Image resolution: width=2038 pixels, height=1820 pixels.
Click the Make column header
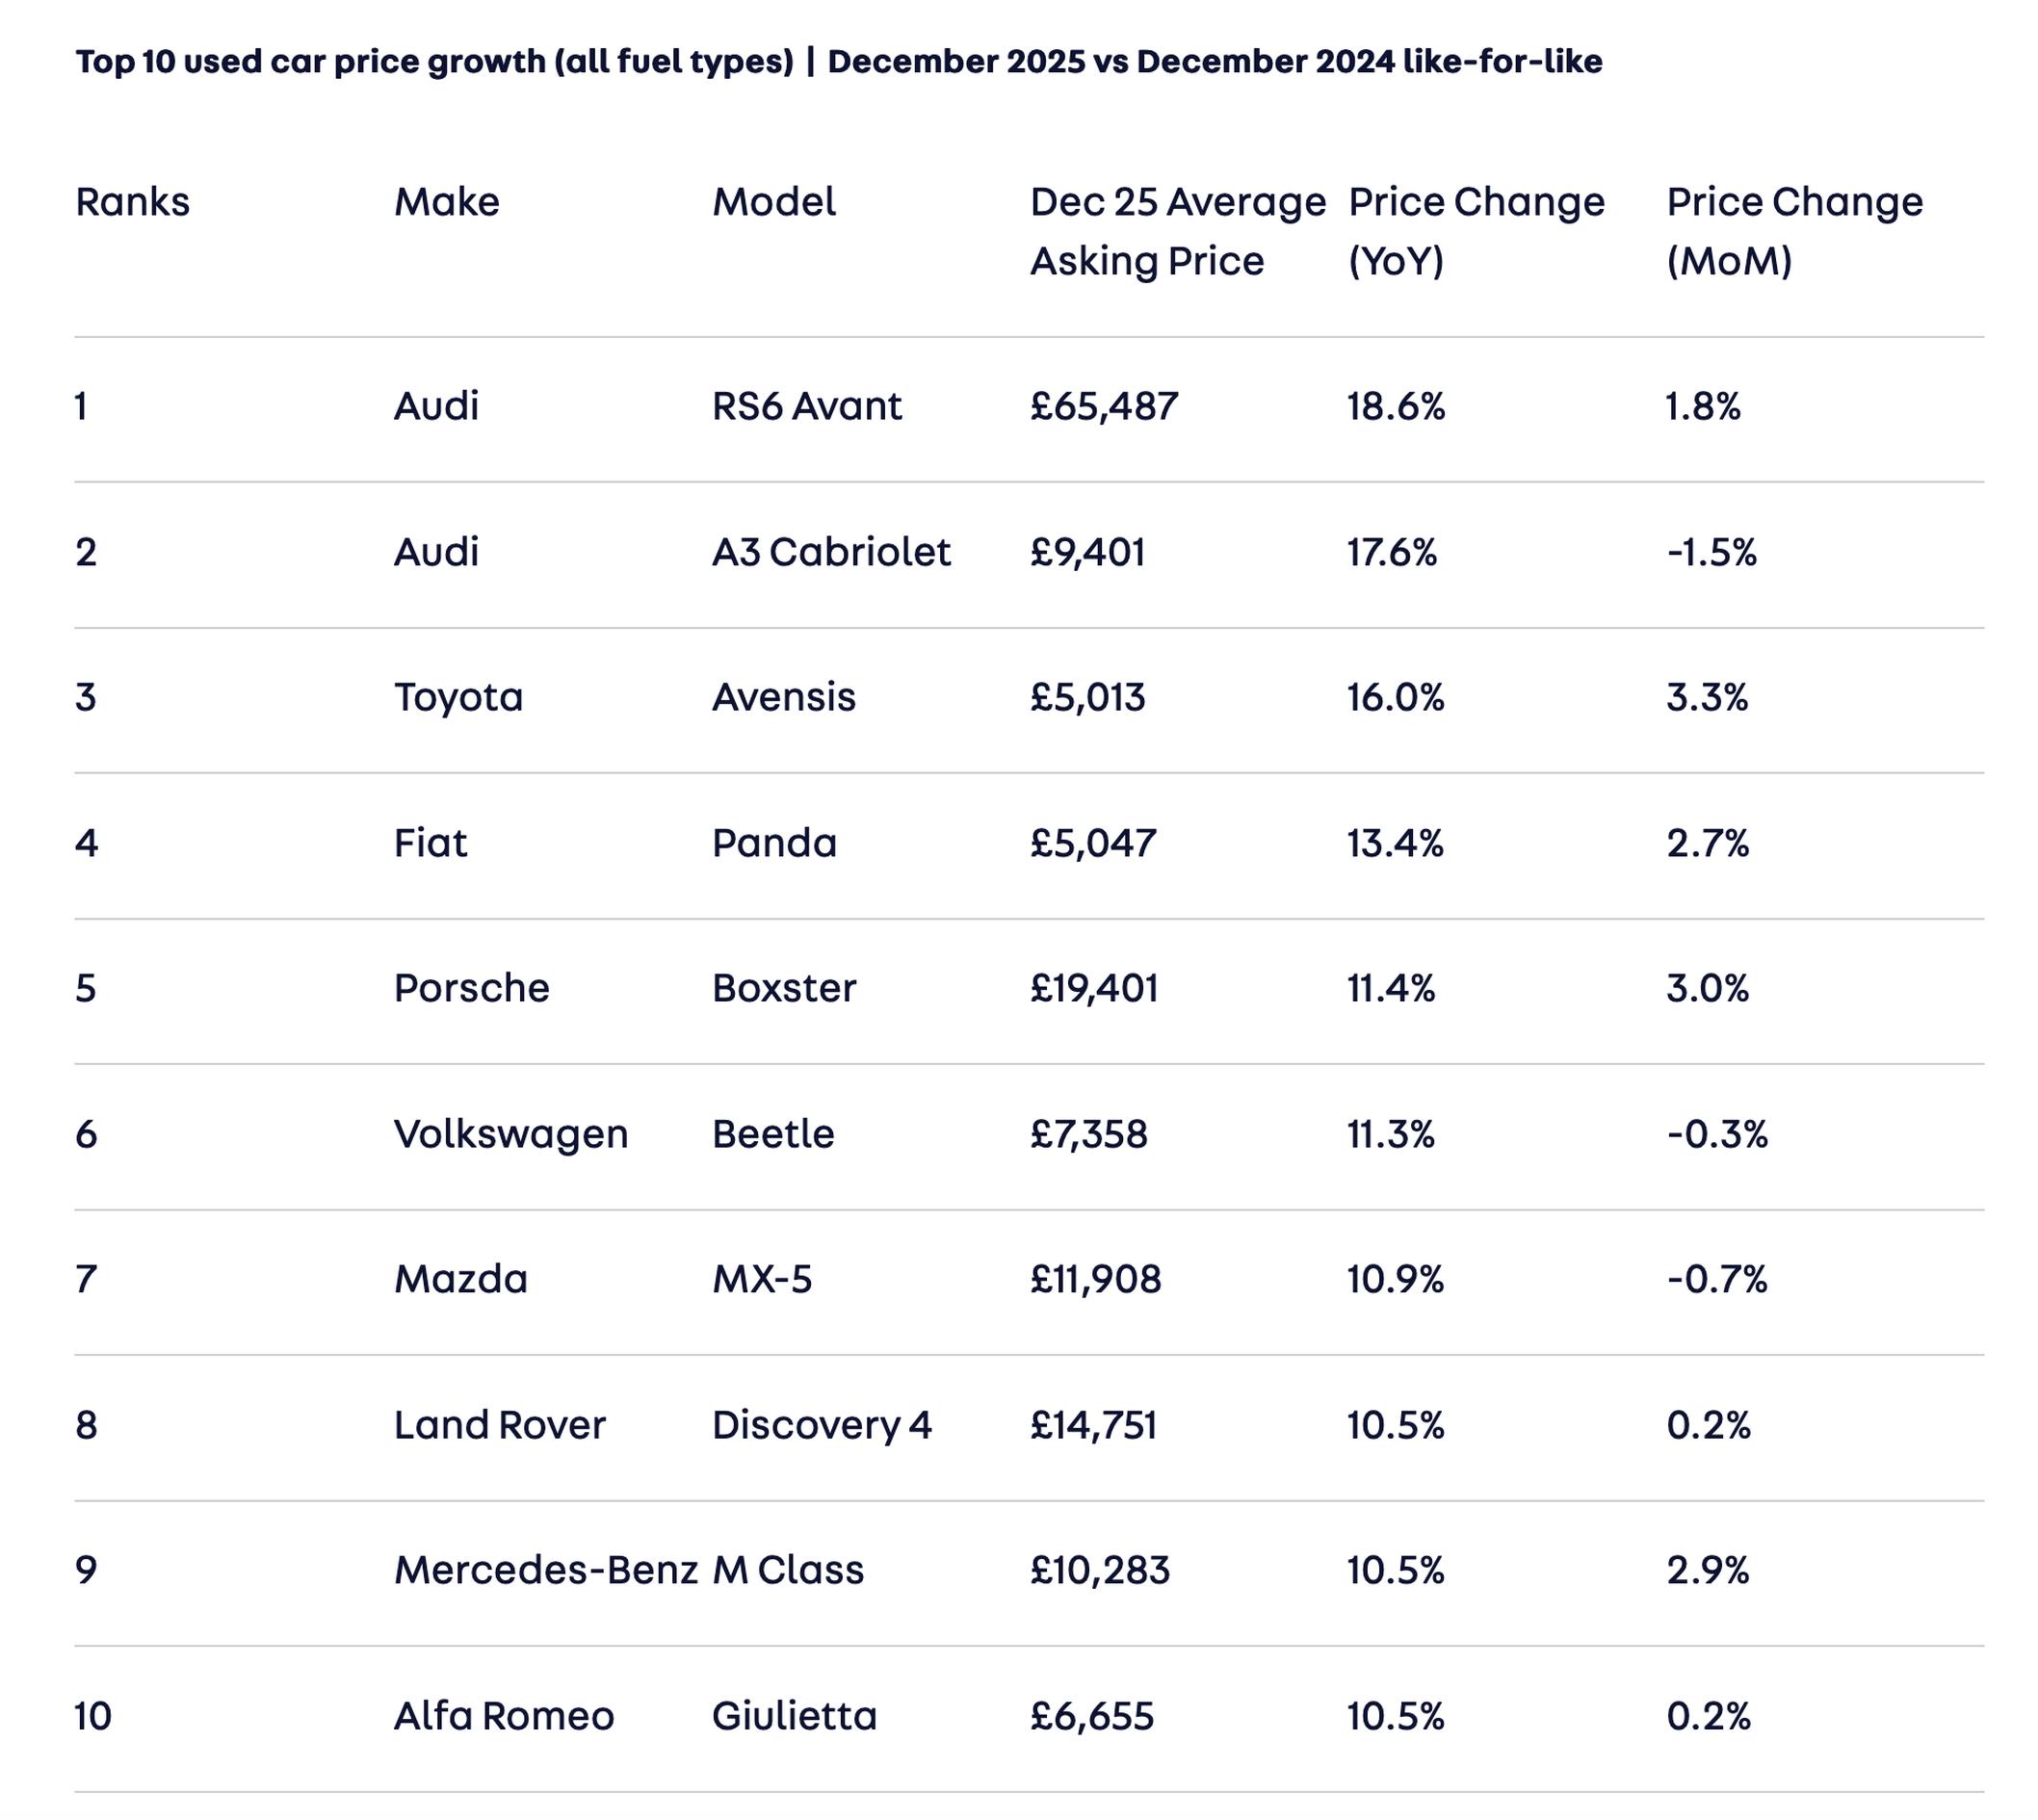point(446,202)
